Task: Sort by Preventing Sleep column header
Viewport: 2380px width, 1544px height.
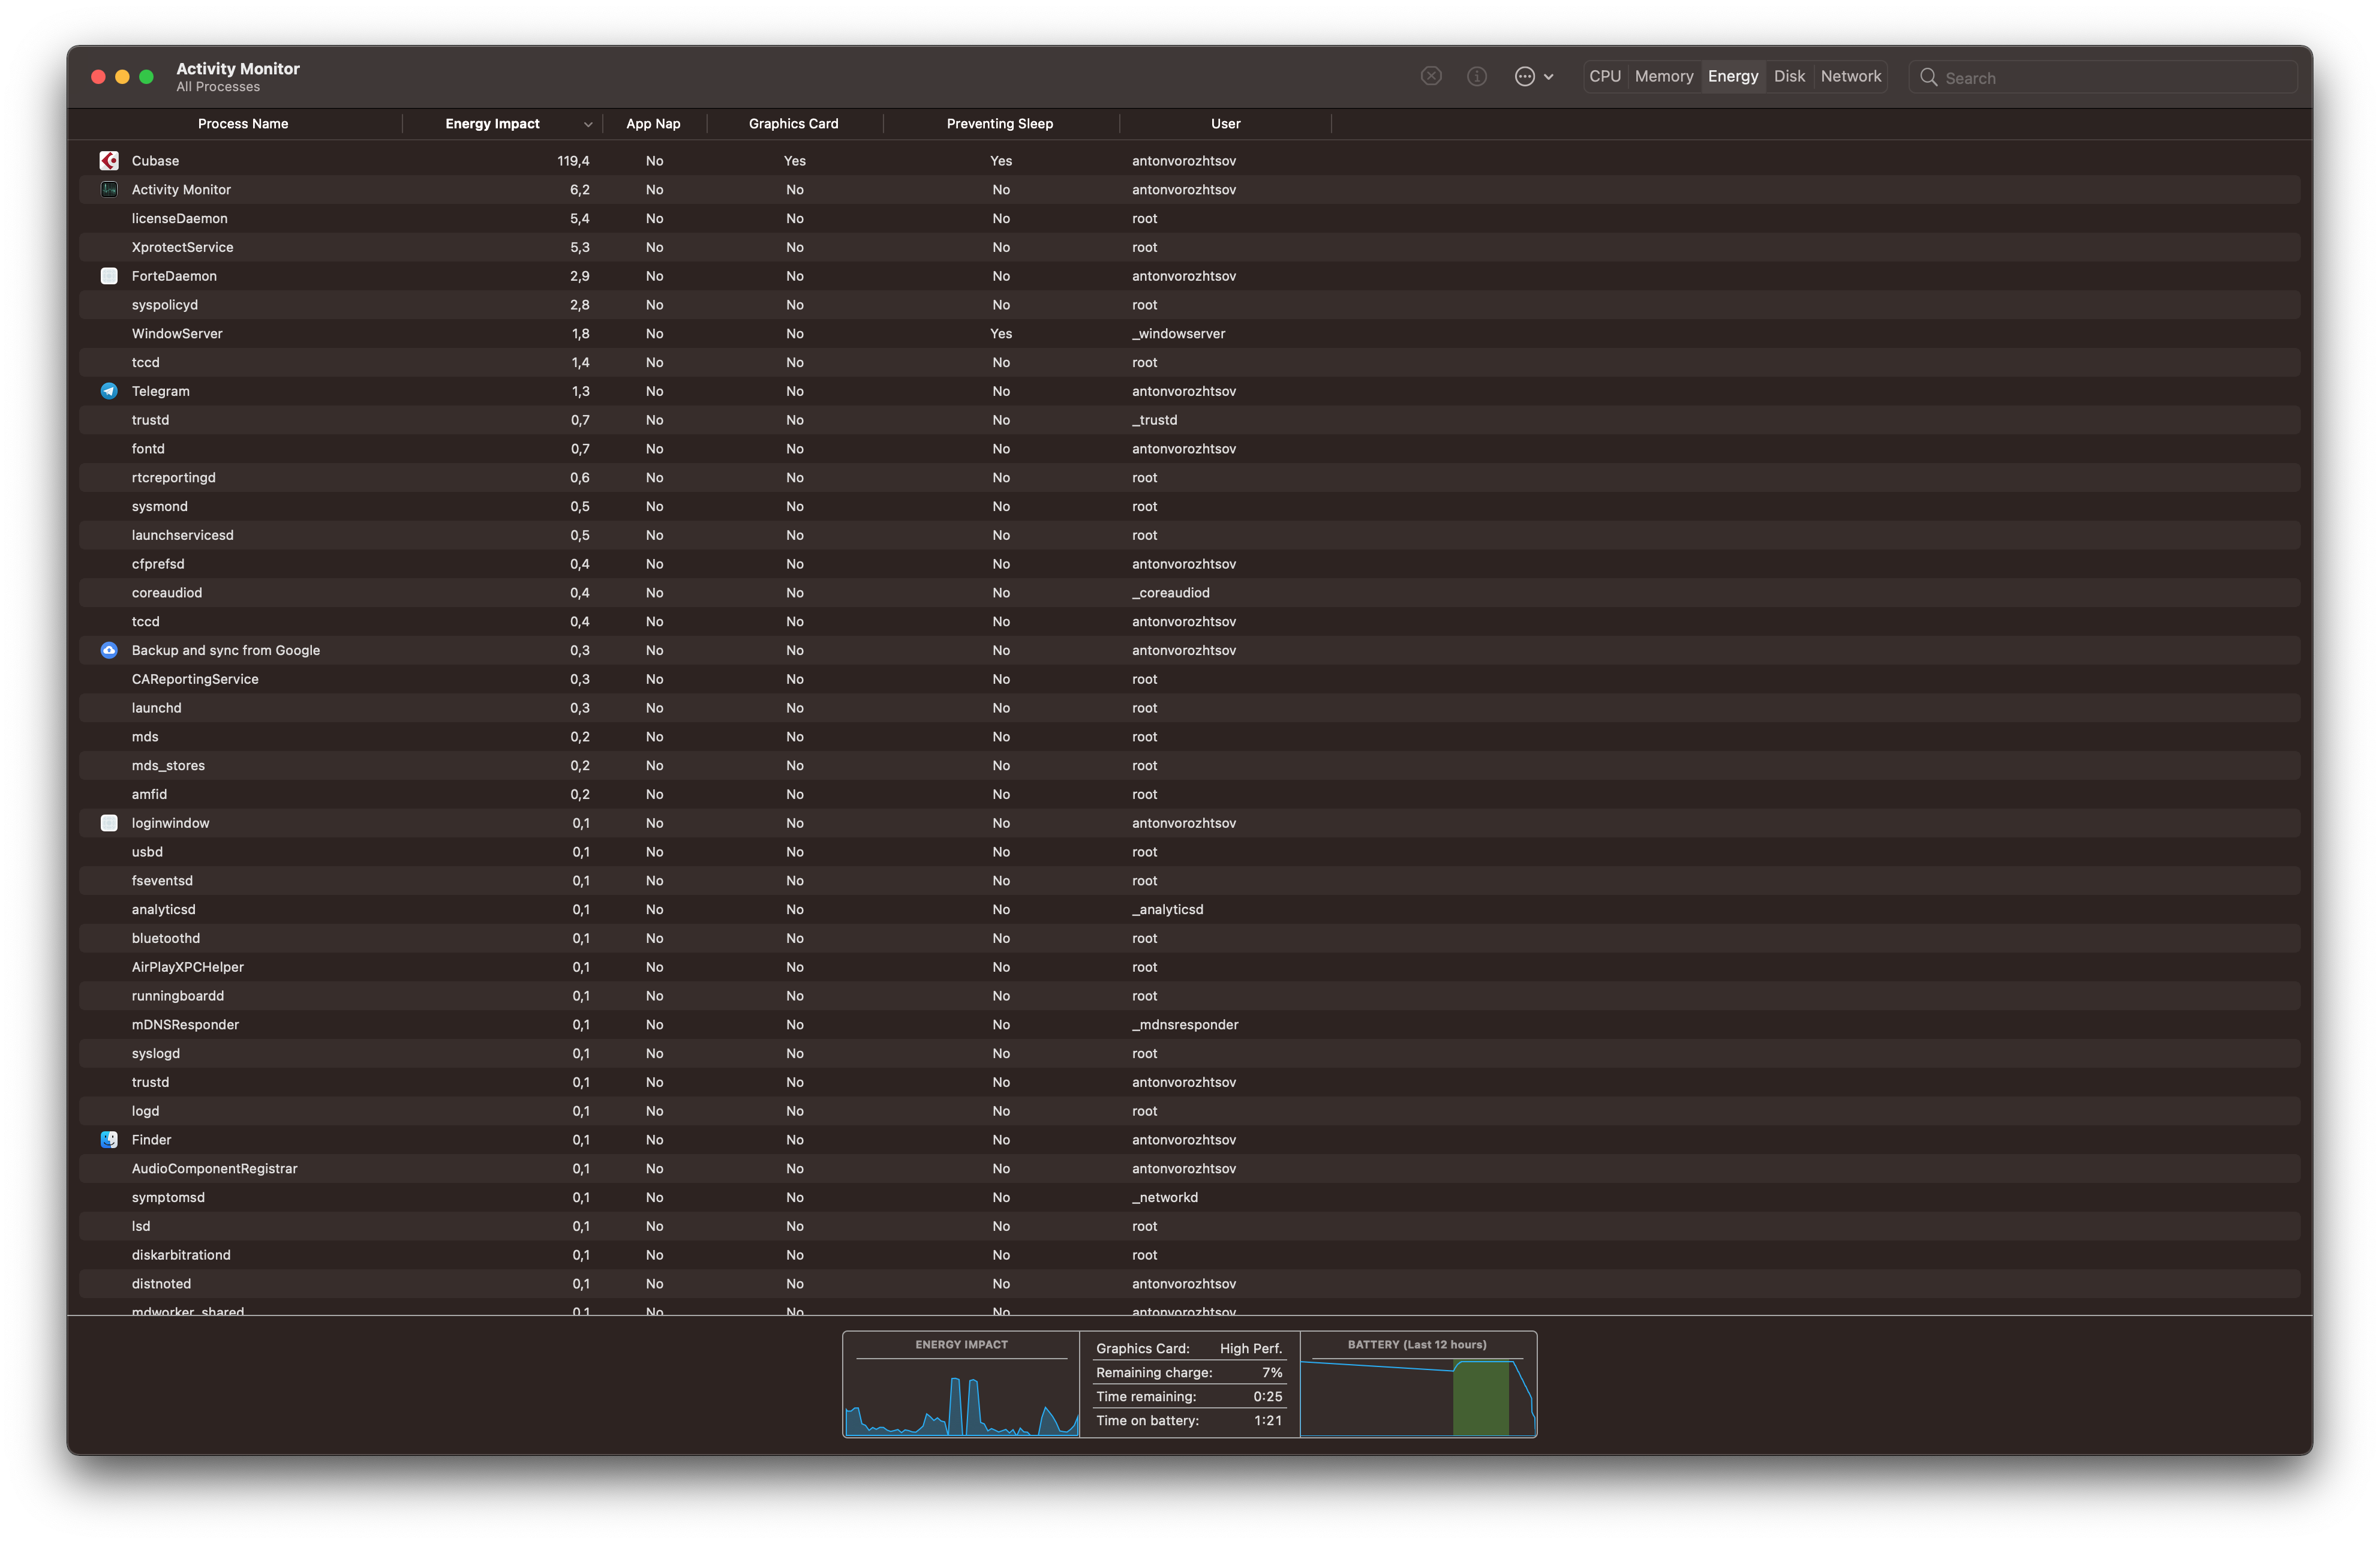Action: (x=999, y=124)
